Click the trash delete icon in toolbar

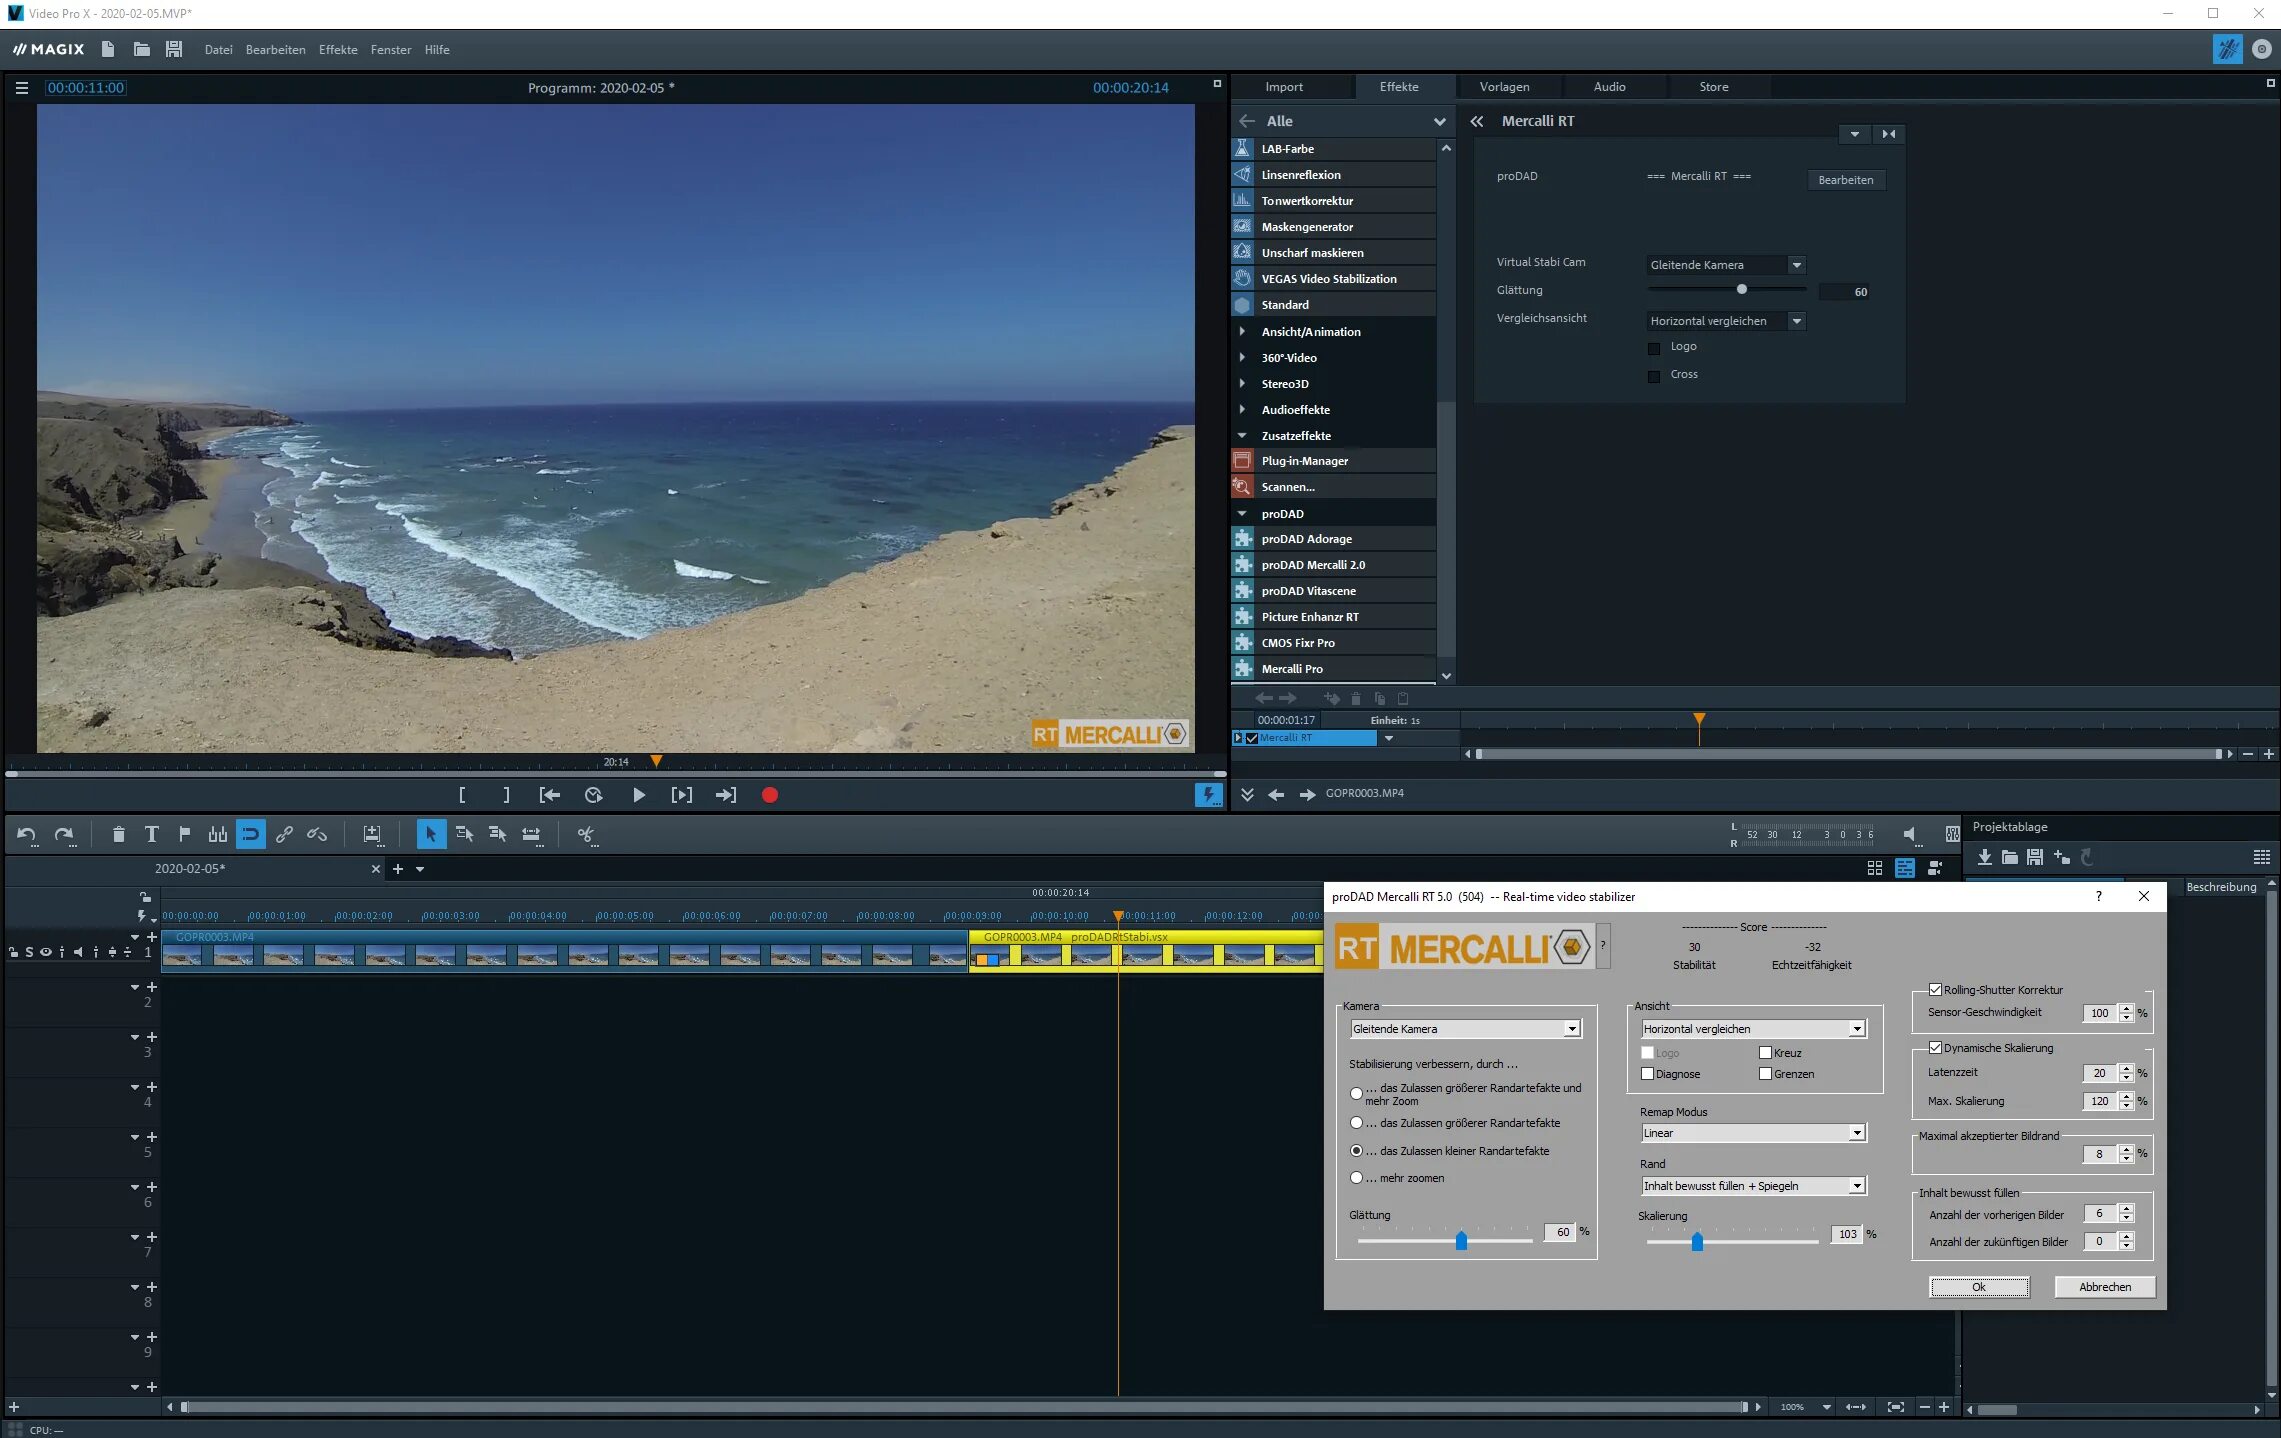point(118,834)
